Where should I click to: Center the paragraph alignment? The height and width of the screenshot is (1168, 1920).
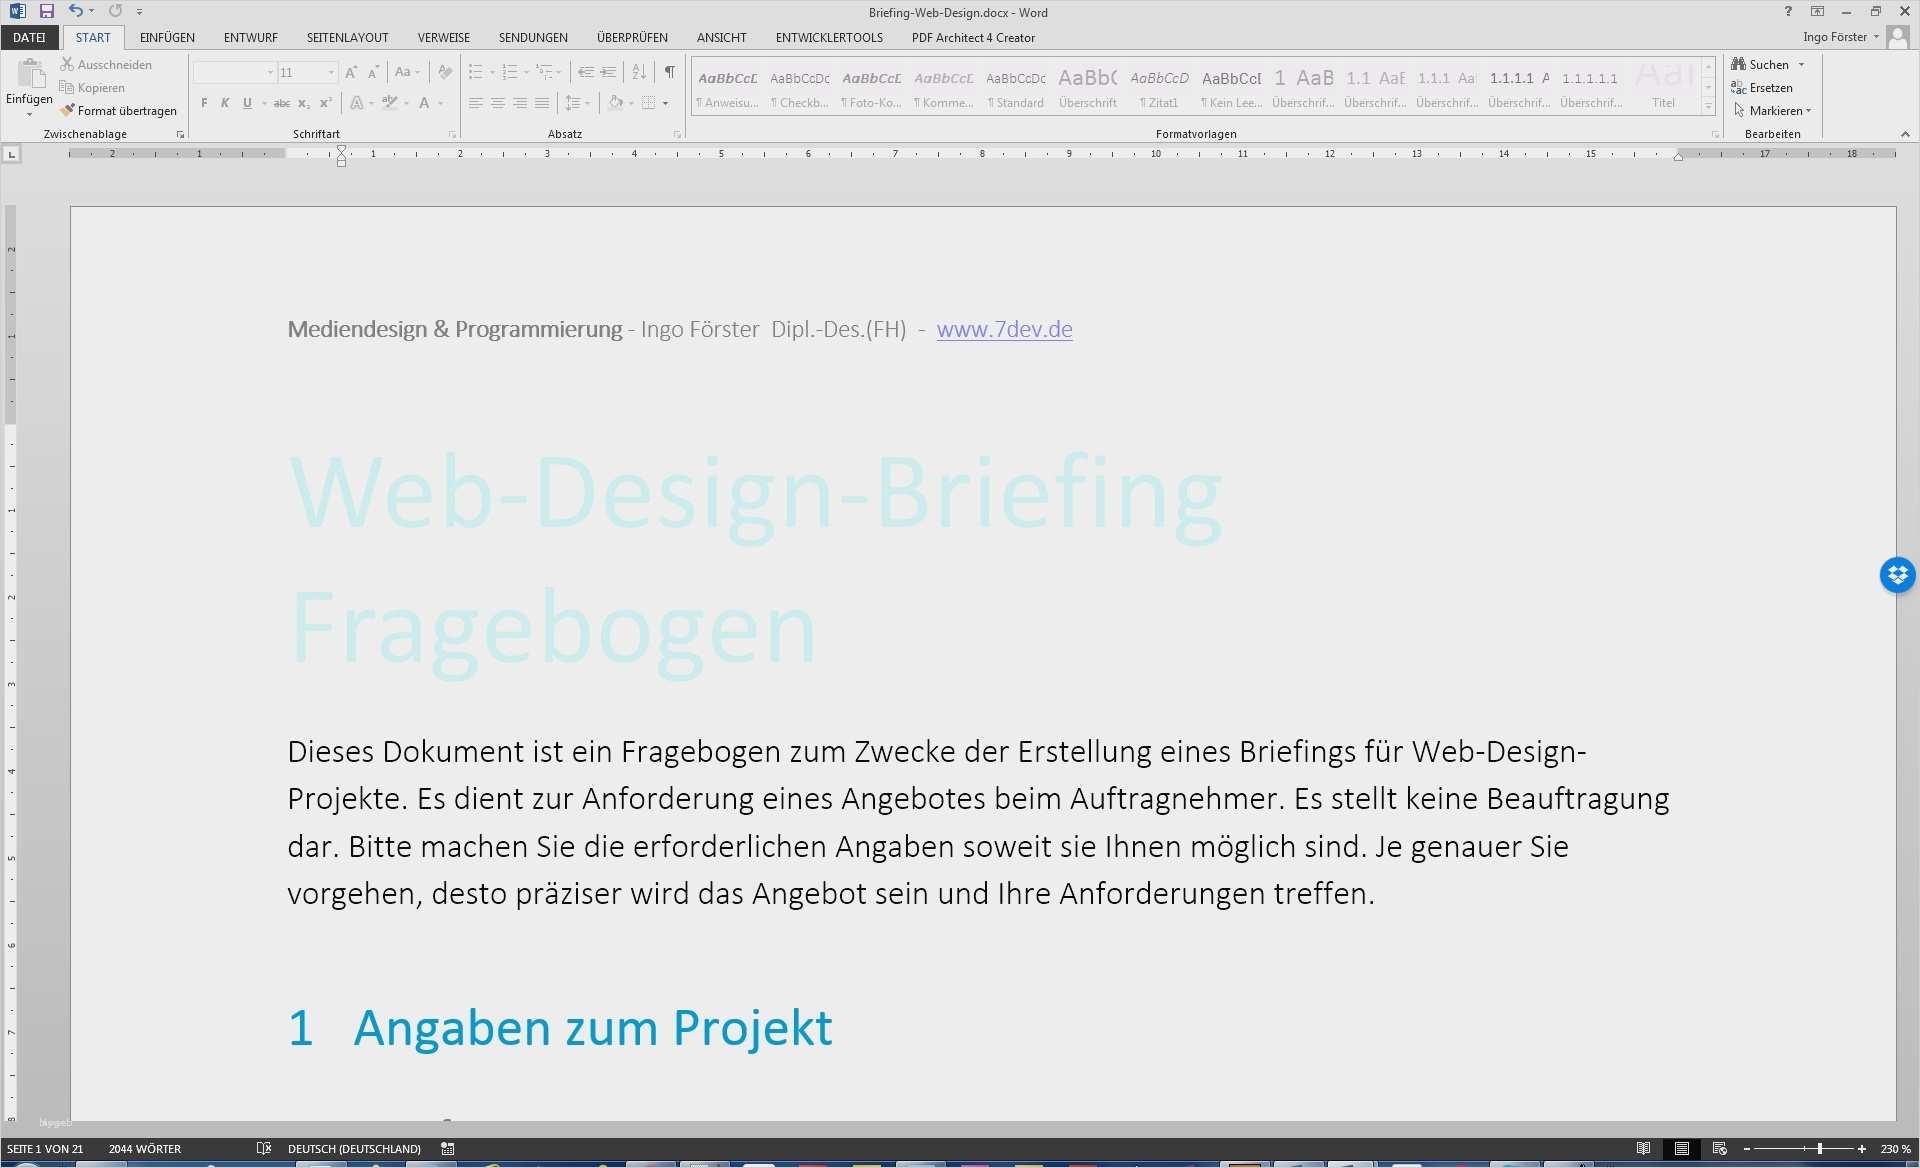coord(497,102)
